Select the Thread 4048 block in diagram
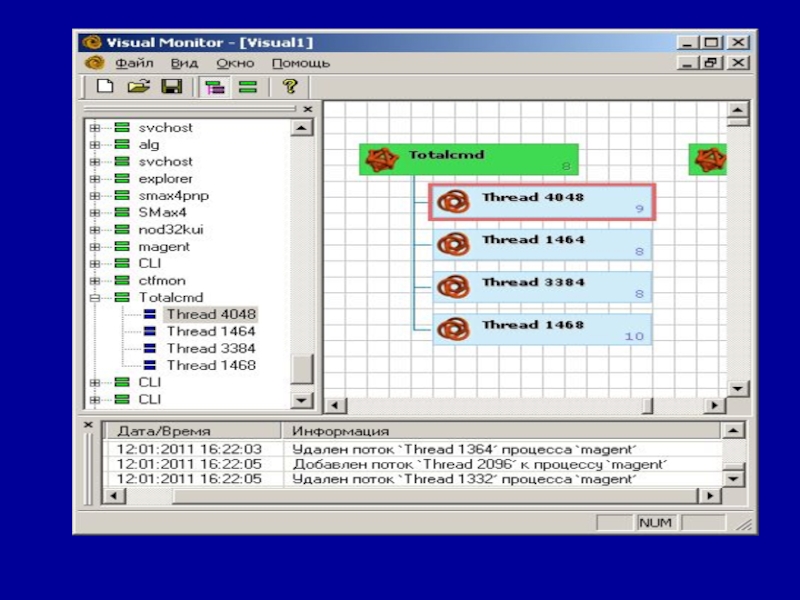 tap(542, 202)
